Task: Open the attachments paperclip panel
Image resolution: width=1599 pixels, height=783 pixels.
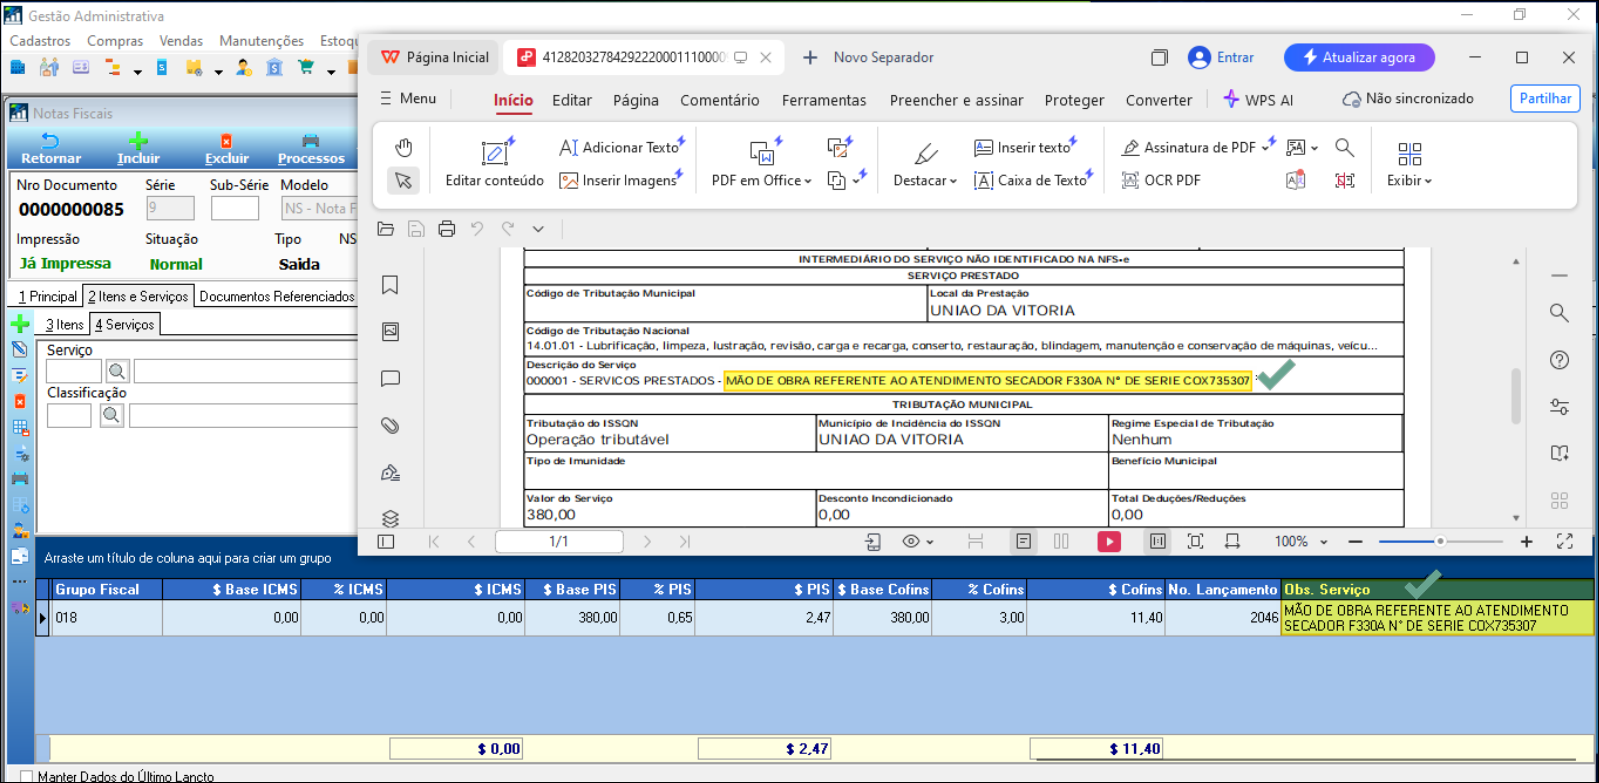Action: pos(390,426)
